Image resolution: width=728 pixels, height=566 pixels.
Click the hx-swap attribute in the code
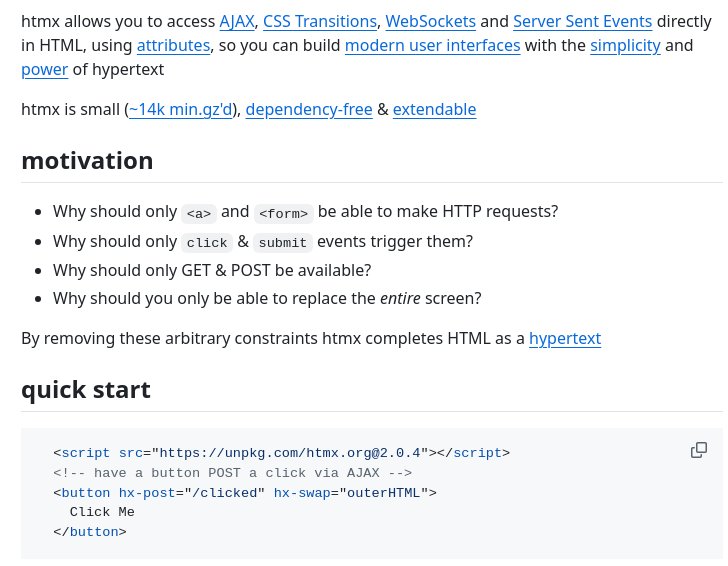(301, 492)
